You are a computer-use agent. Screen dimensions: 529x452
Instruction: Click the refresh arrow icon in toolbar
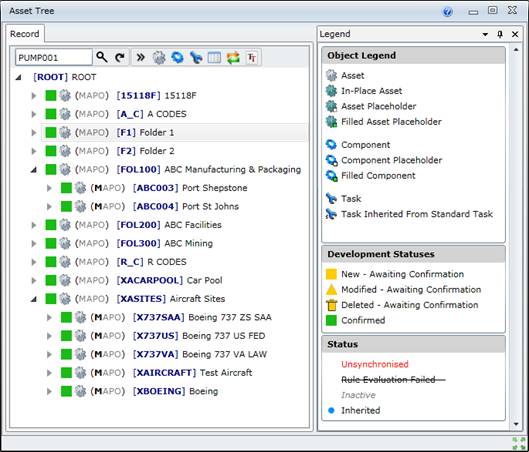(120, 58)
